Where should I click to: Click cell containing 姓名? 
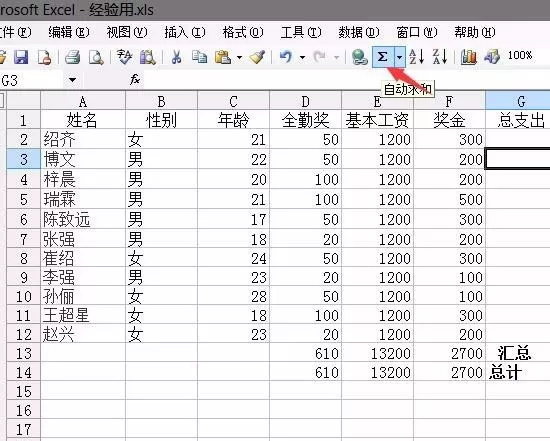tap(83, 120)
